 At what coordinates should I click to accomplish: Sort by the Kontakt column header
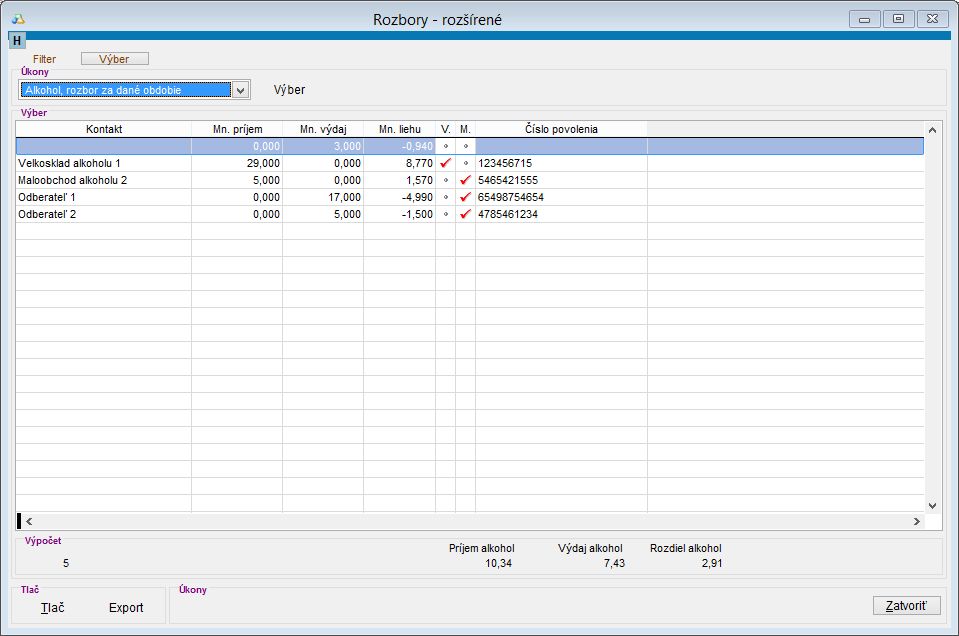tap(103, 129)
